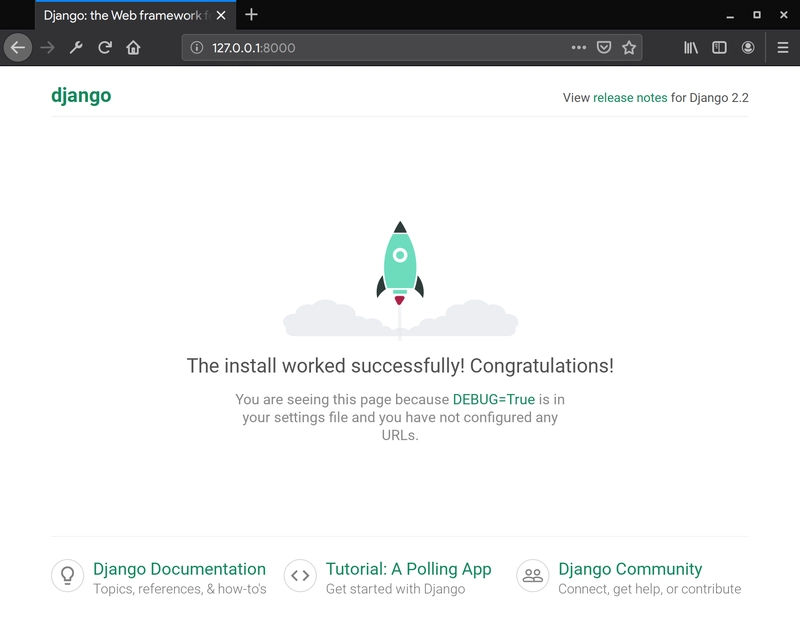The image size is (800, 619).
Task: Open the release notes link
Action: [x=630, y=97]
